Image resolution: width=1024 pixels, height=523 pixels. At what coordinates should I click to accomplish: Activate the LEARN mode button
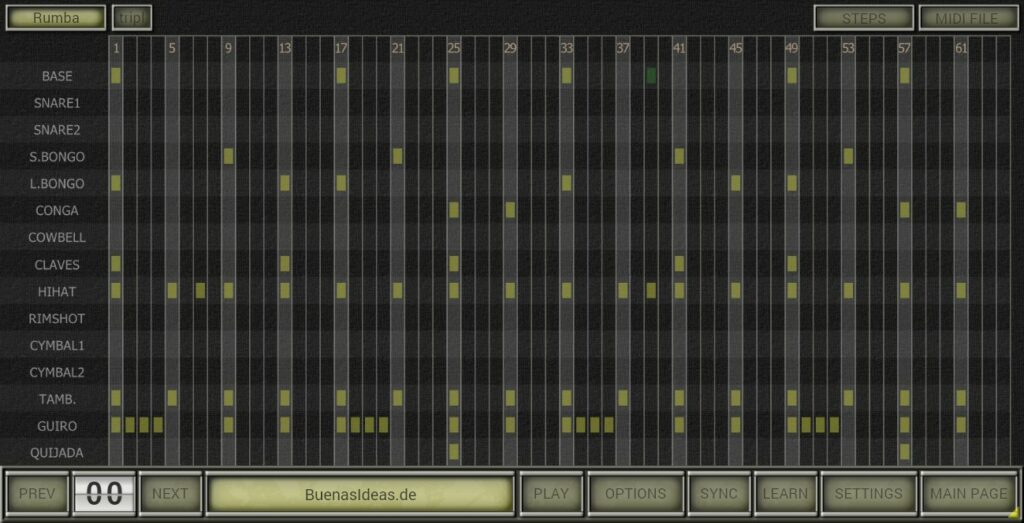coord(785,494)
